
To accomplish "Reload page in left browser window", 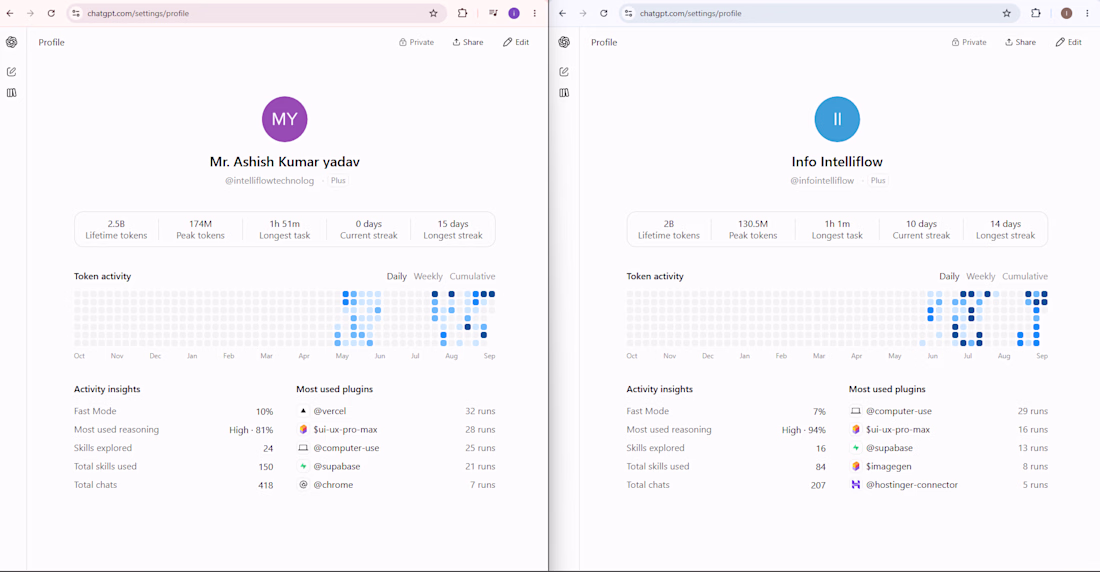I will pyautogui.click(x=51, y=13).
